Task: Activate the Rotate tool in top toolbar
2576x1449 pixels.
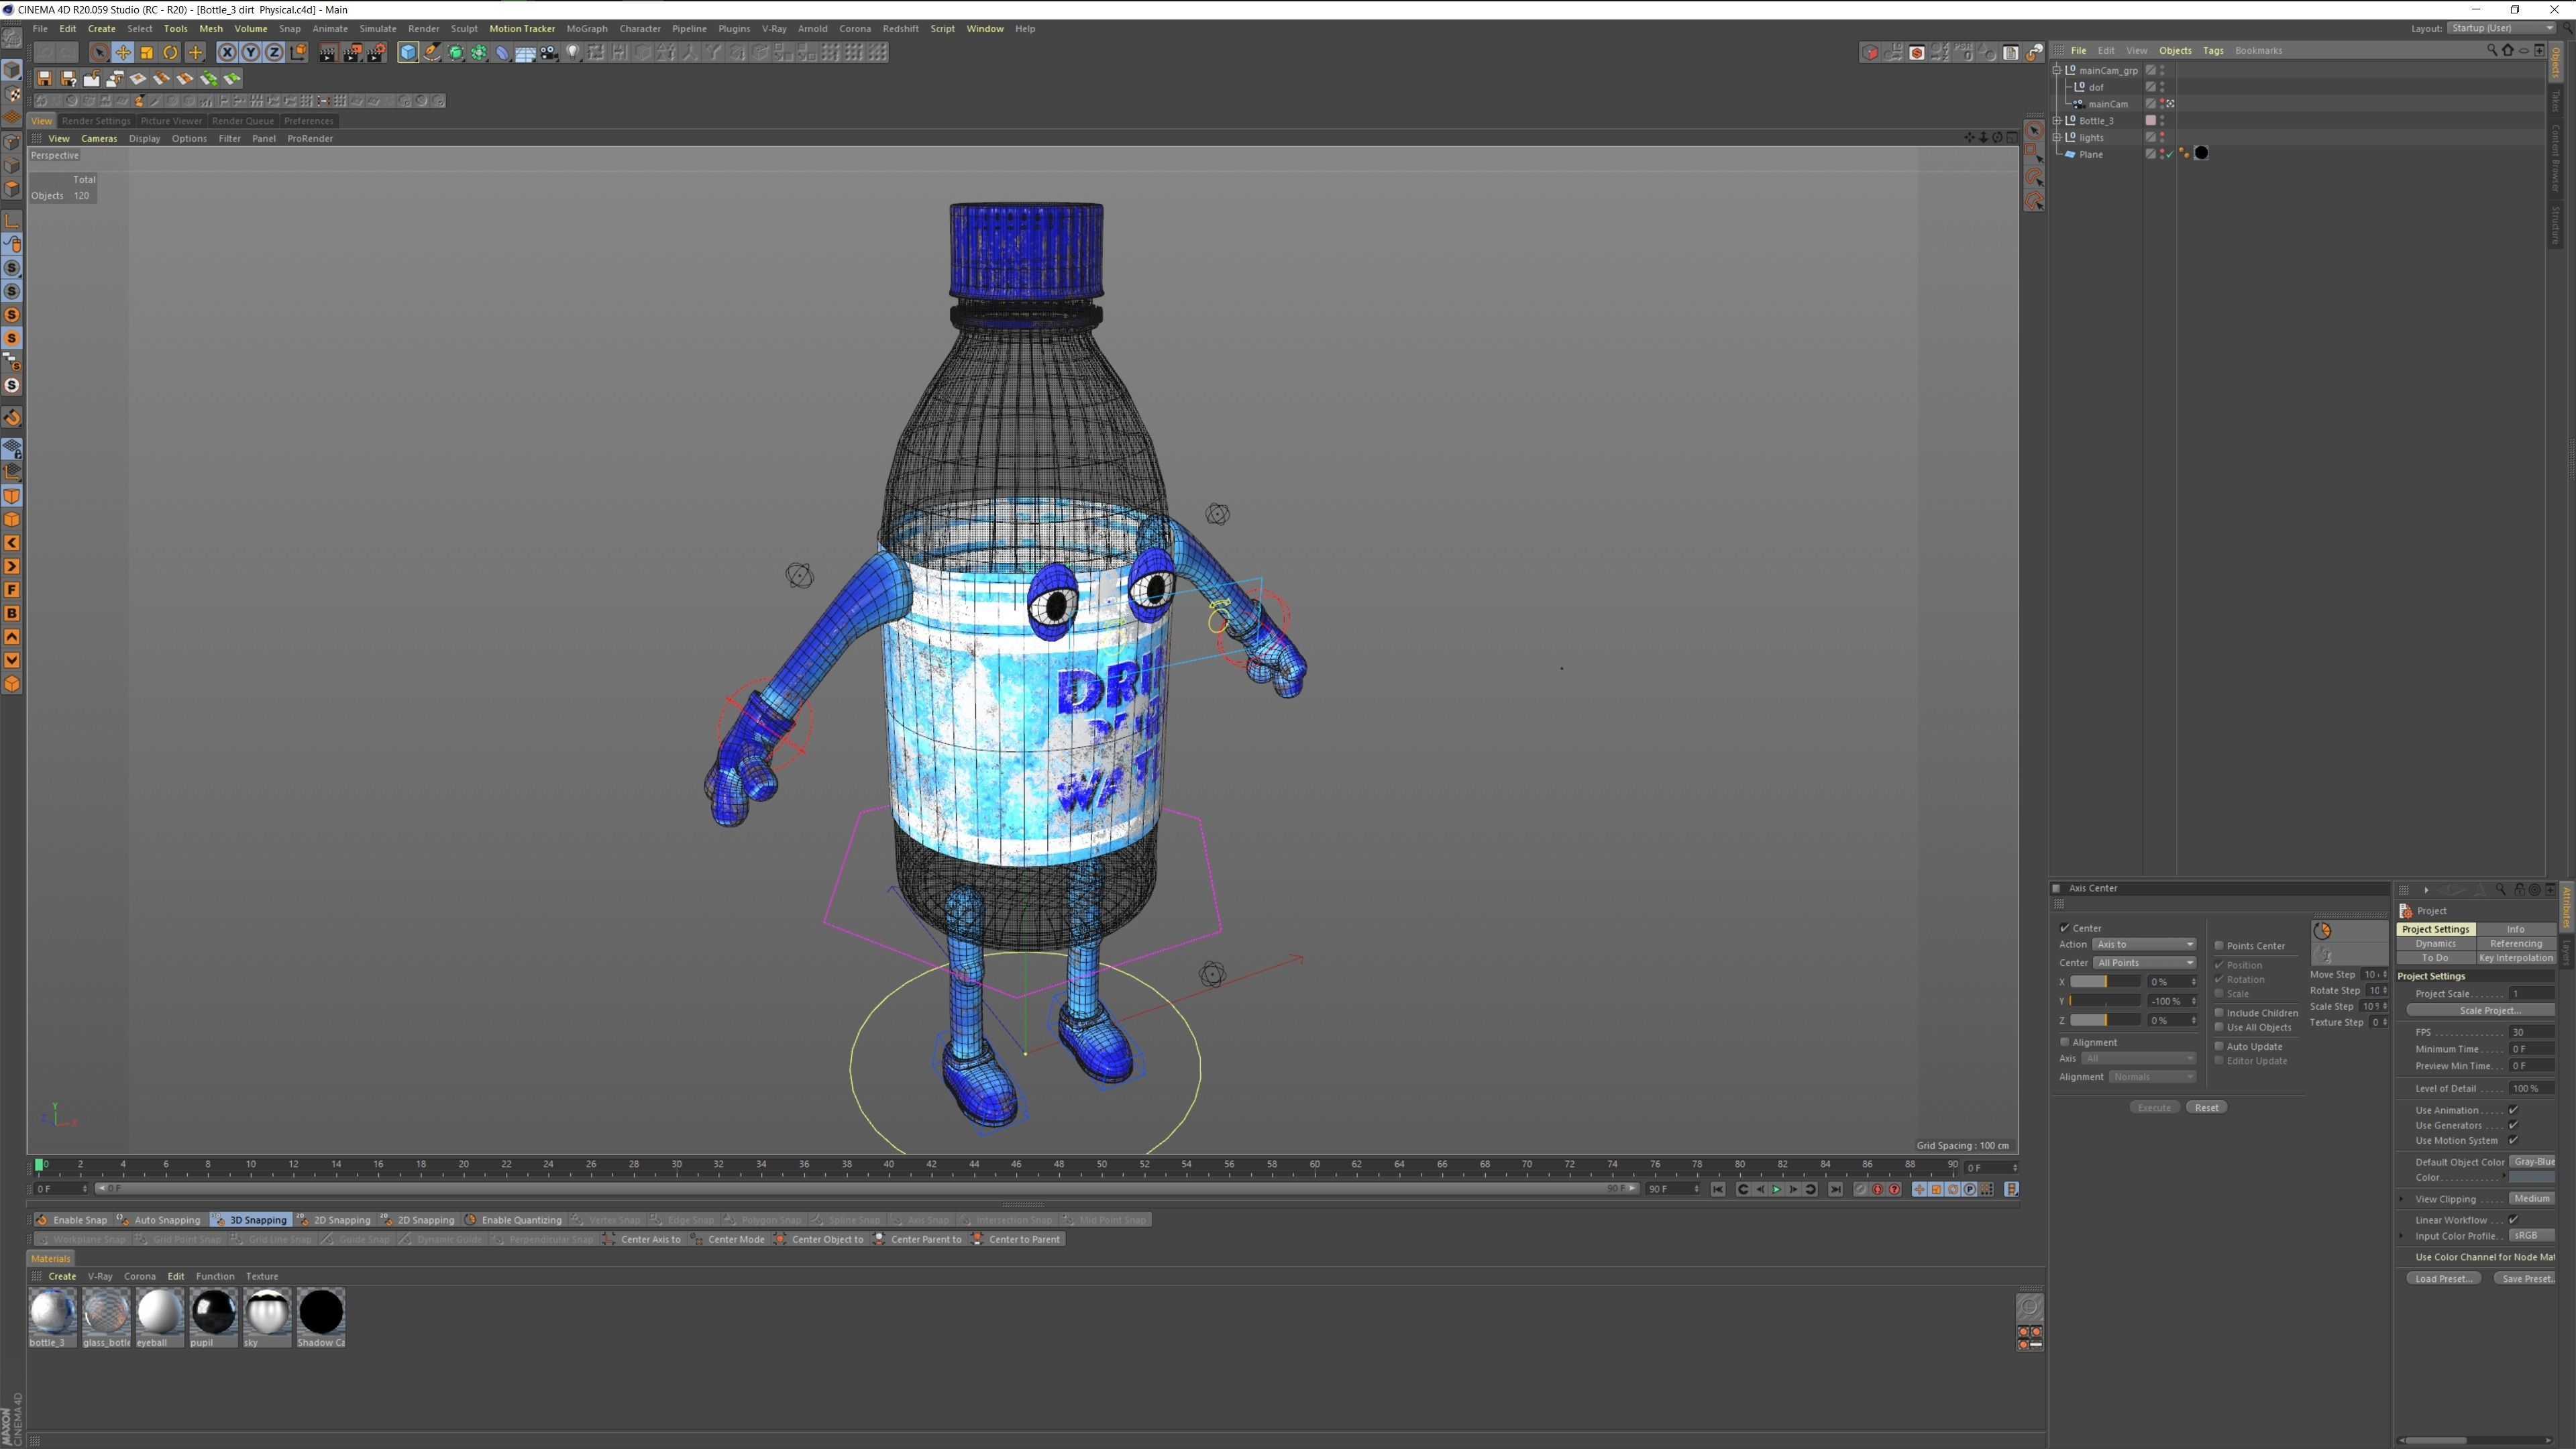Action: pos(170,52)
